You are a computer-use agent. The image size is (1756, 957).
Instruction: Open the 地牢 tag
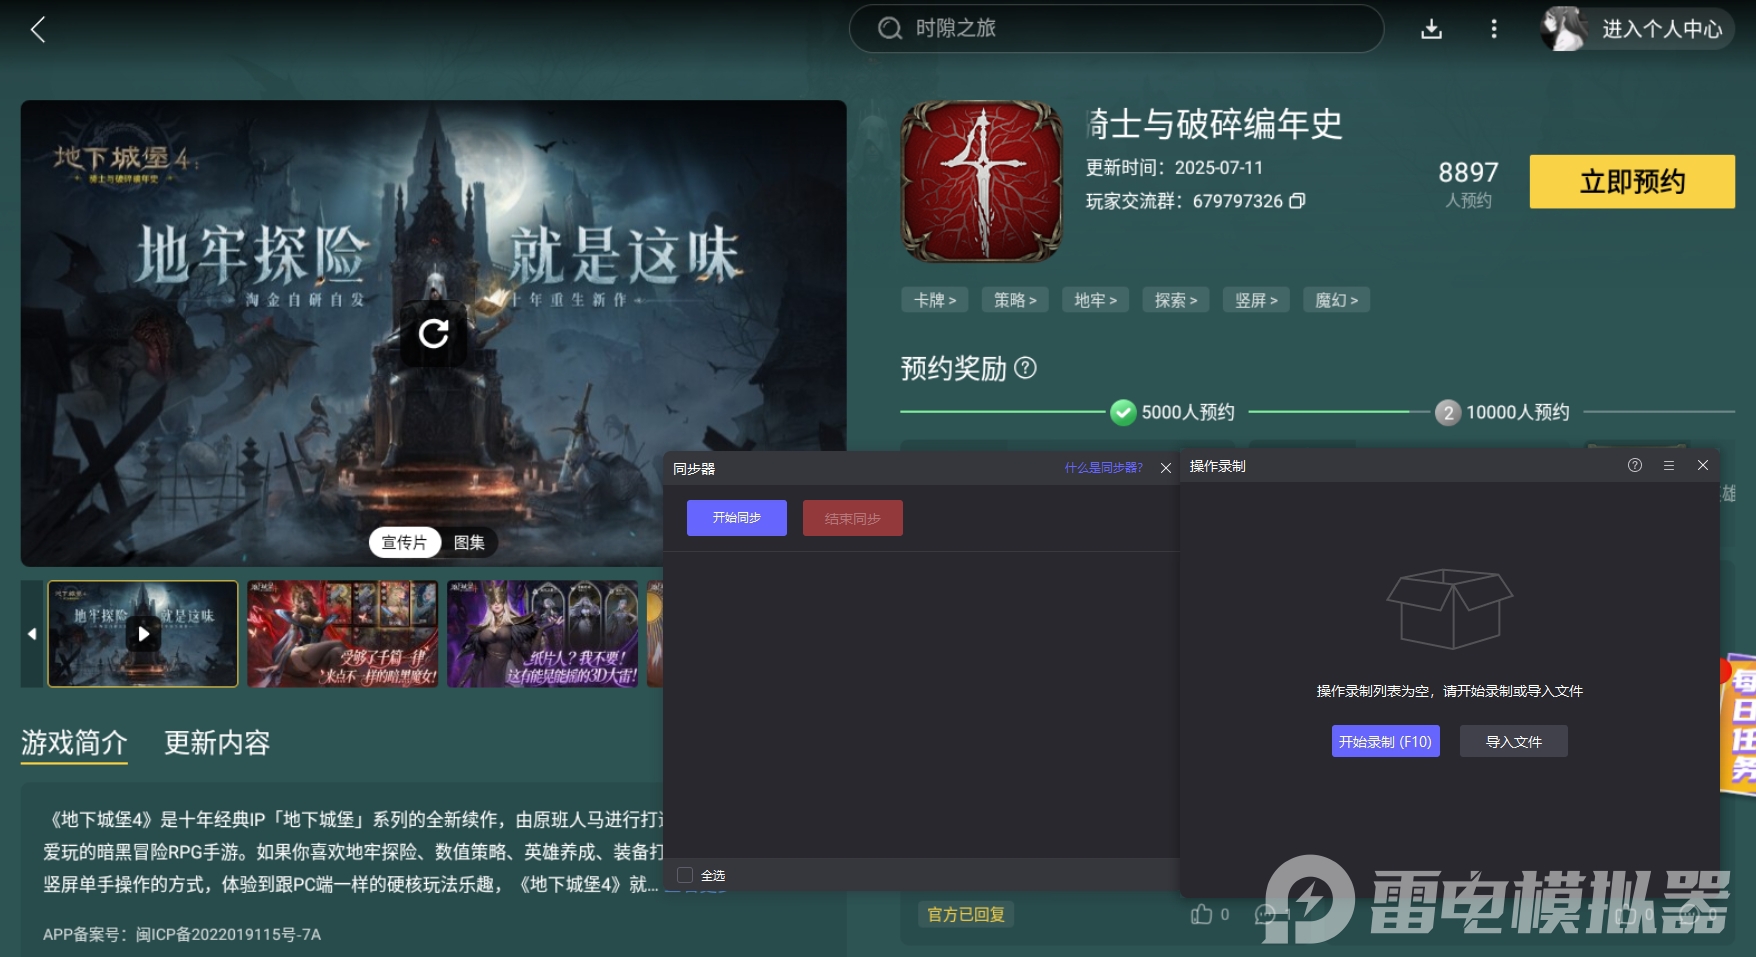pyautogui.click(x=1095, y=300)
